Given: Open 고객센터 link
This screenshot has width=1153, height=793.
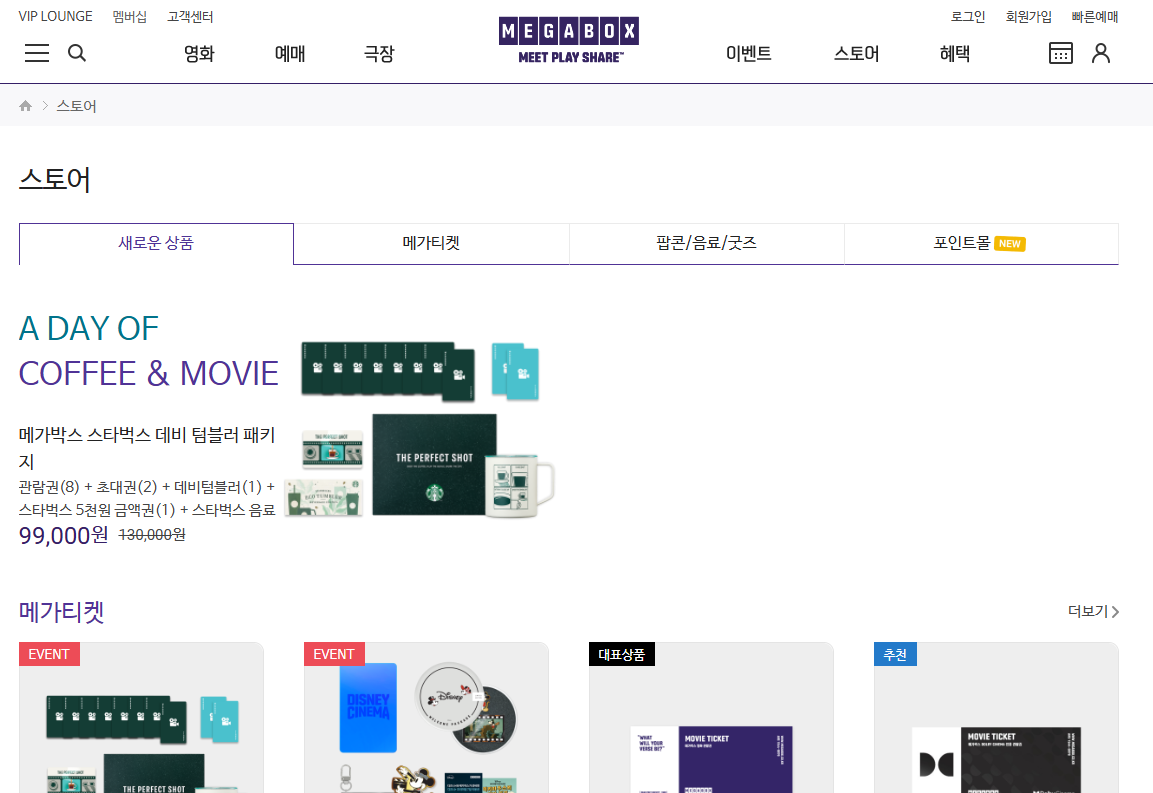Looking at the screenshot, I should 190,16.
